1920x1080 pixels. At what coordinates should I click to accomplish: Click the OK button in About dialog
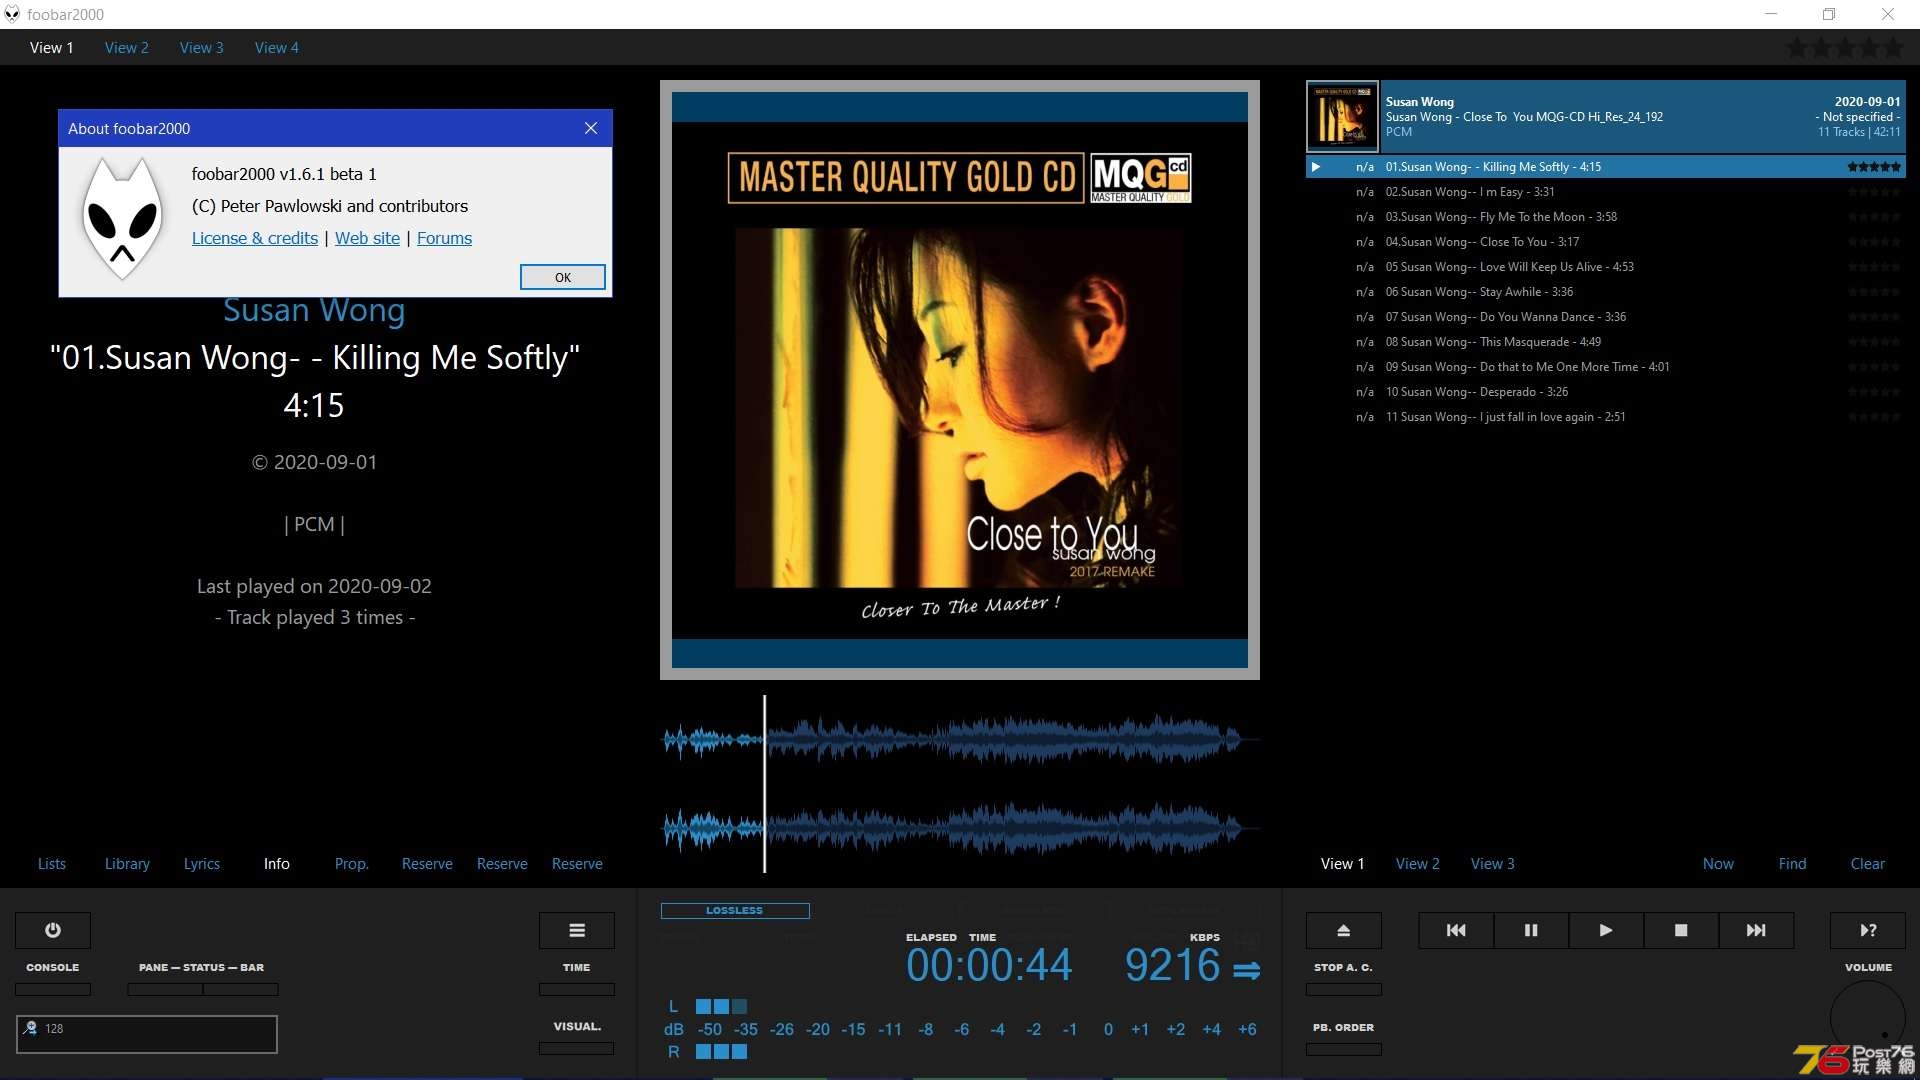pyautogui.click(x=563, y=277)
